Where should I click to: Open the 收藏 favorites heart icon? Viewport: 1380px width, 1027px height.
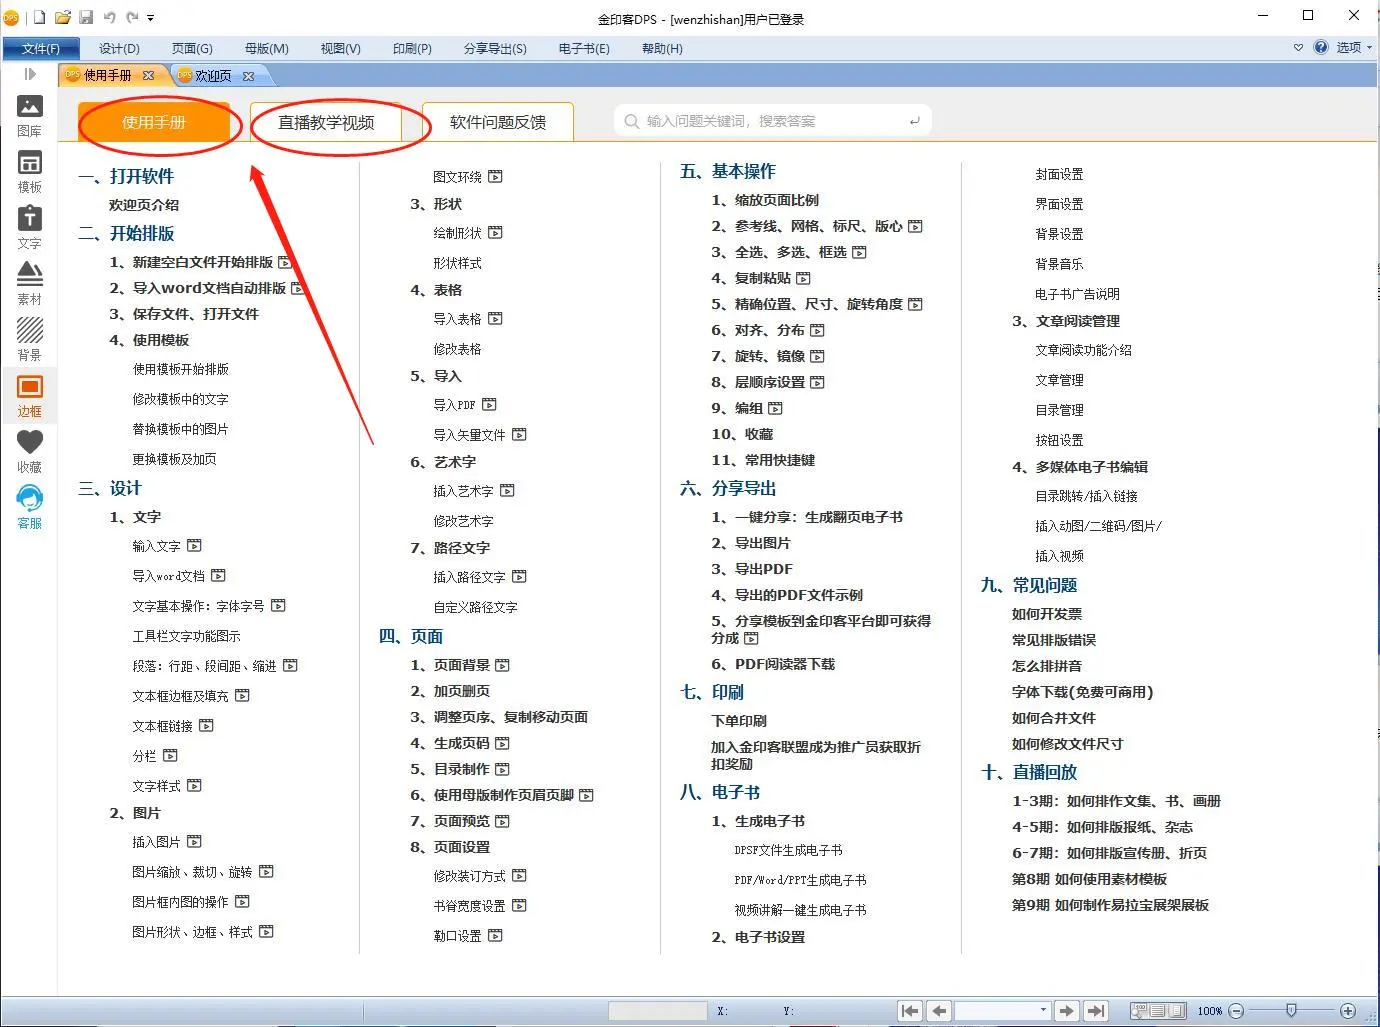[30, 450]
